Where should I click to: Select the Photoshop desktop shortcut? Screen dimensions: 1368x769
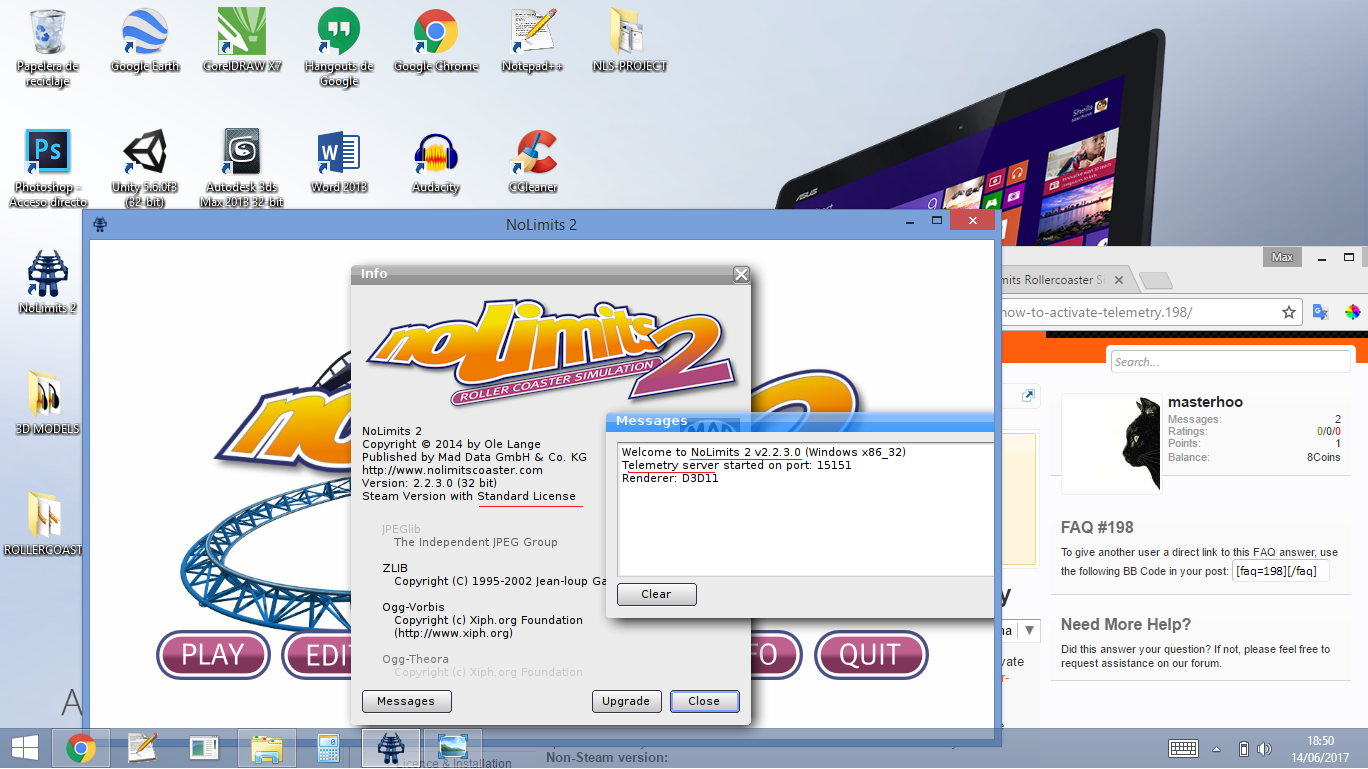(48, 168)
